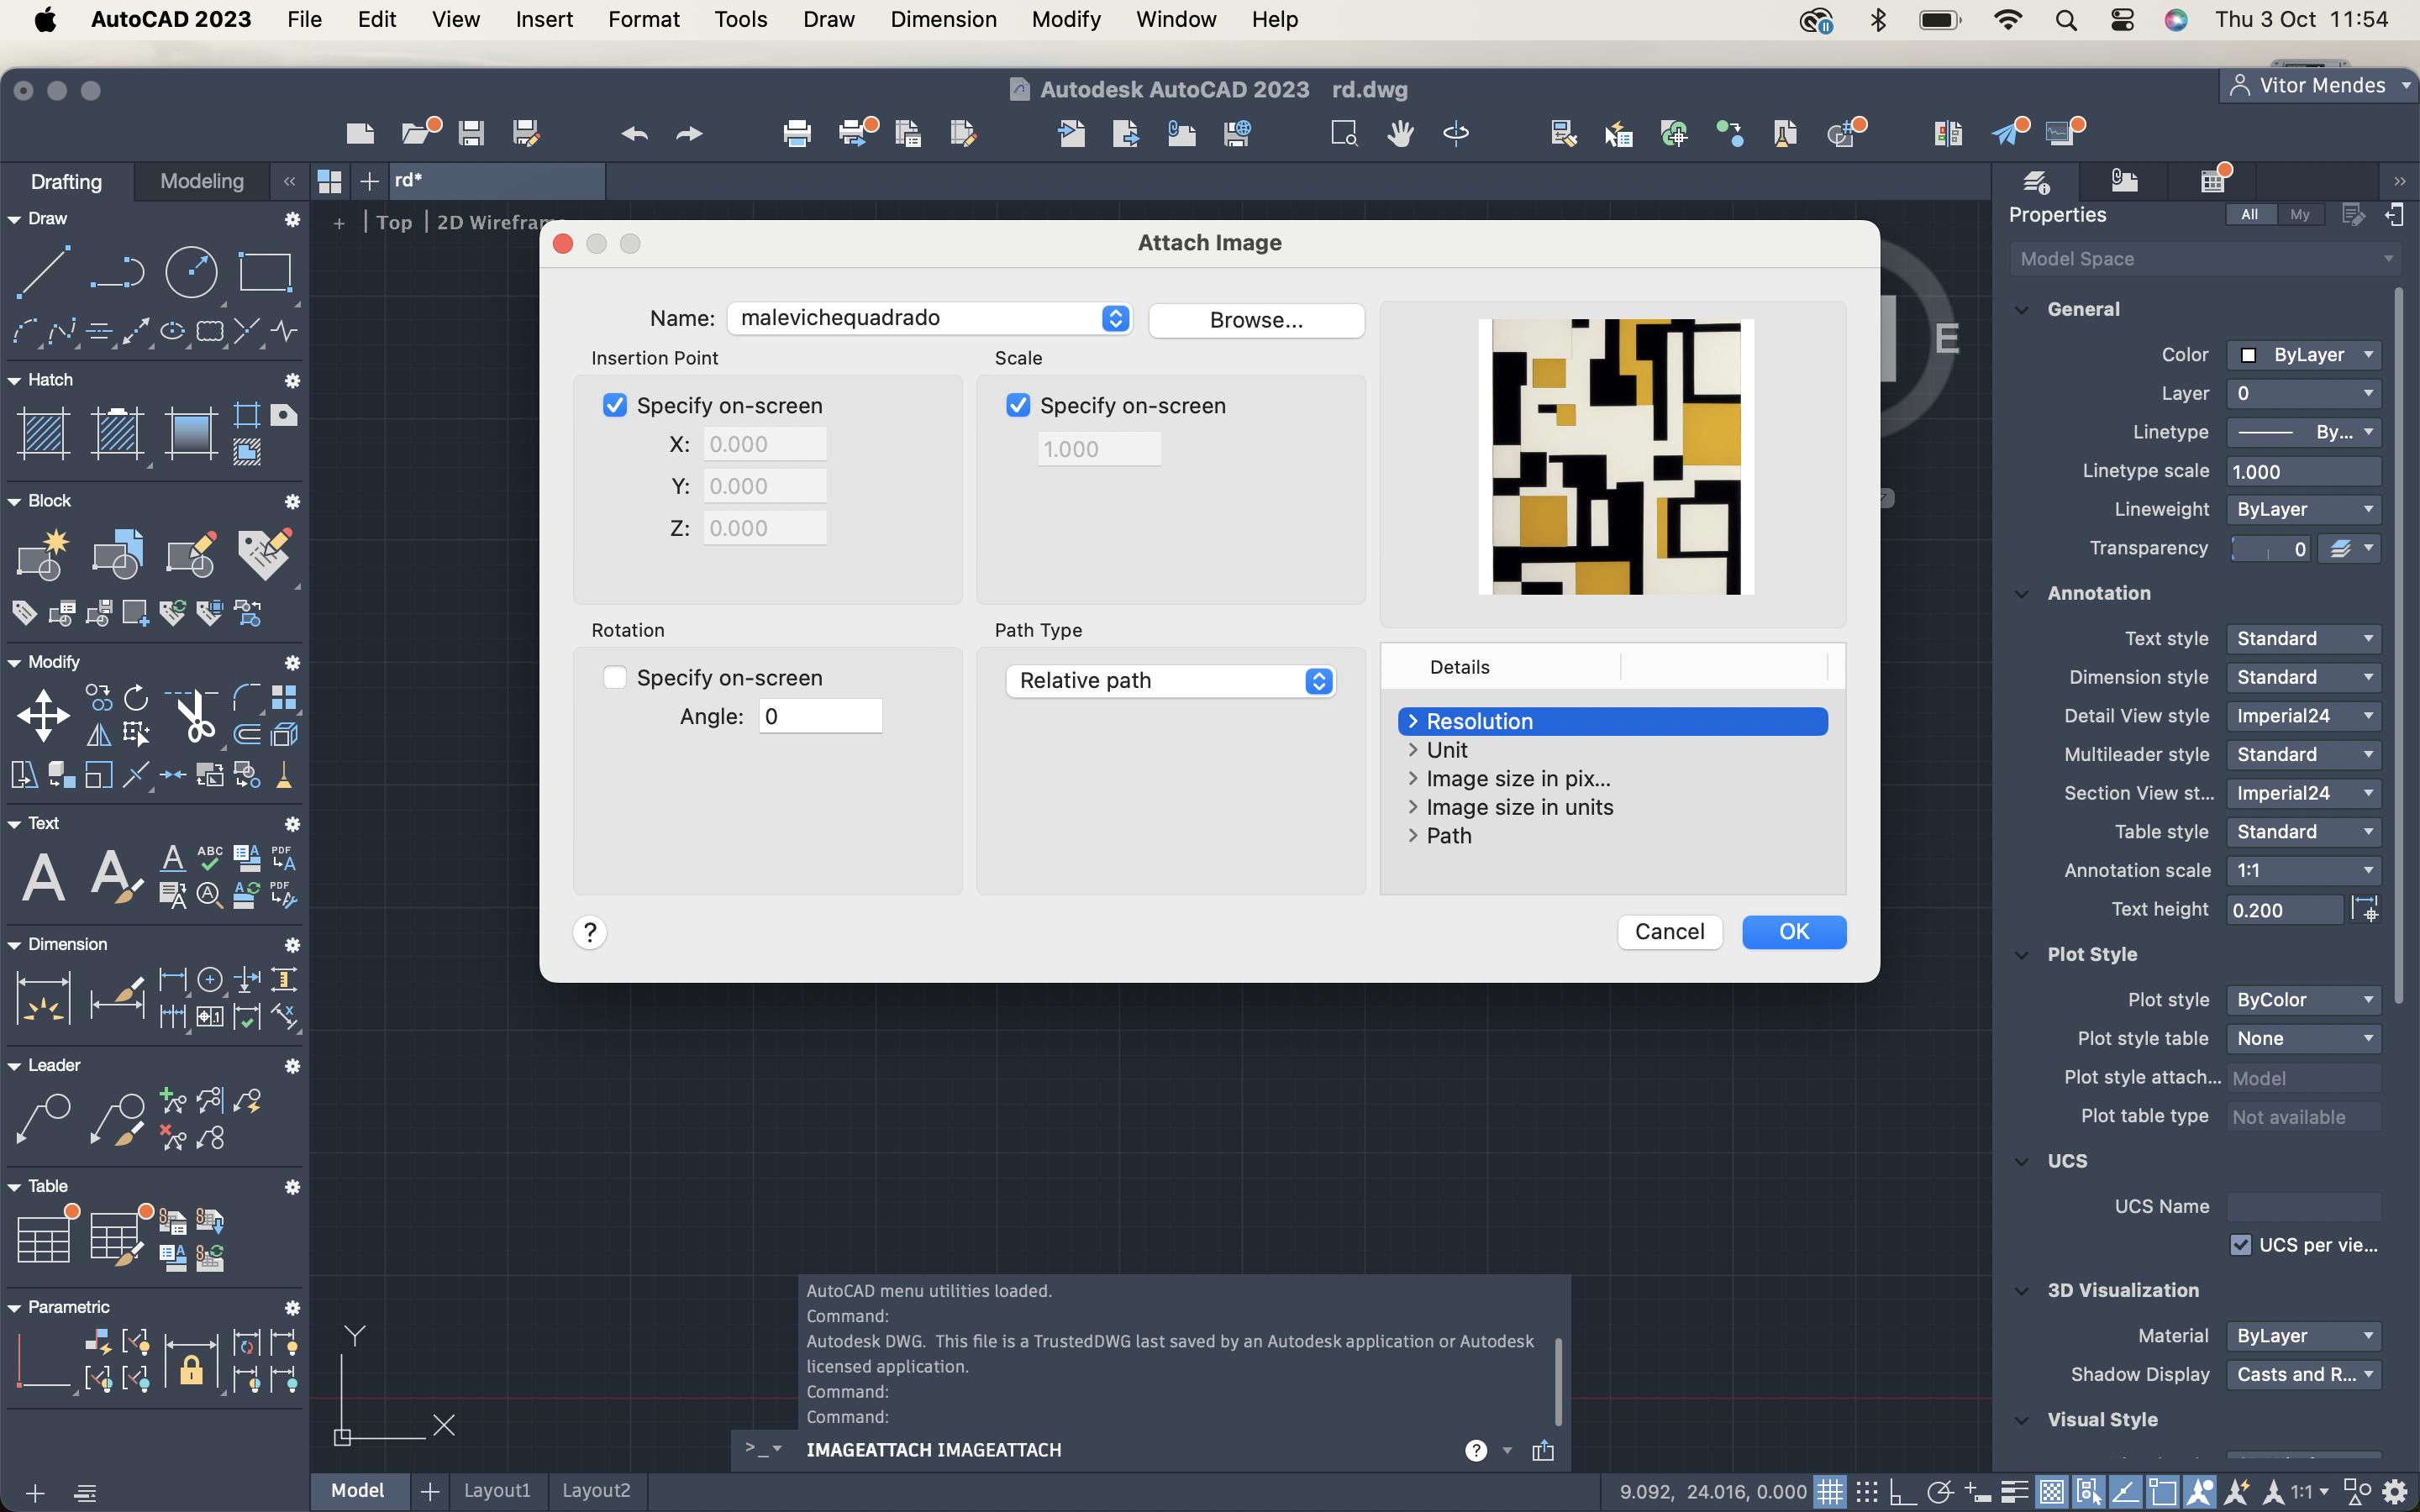Switch to the Modeling tab
The height and width of the screenshot is (1512, 2420).
[202, 181]
